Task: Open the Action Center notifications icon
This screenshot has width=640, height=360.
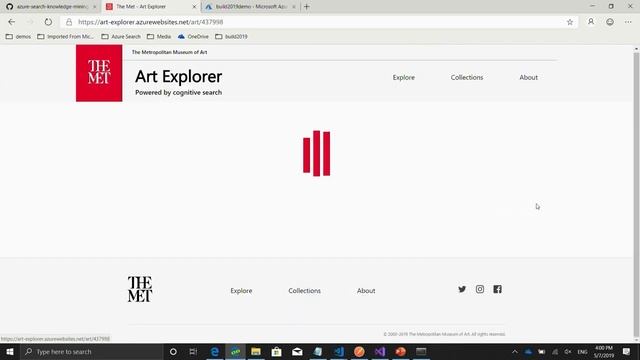Action: click(x=627, y=351)
